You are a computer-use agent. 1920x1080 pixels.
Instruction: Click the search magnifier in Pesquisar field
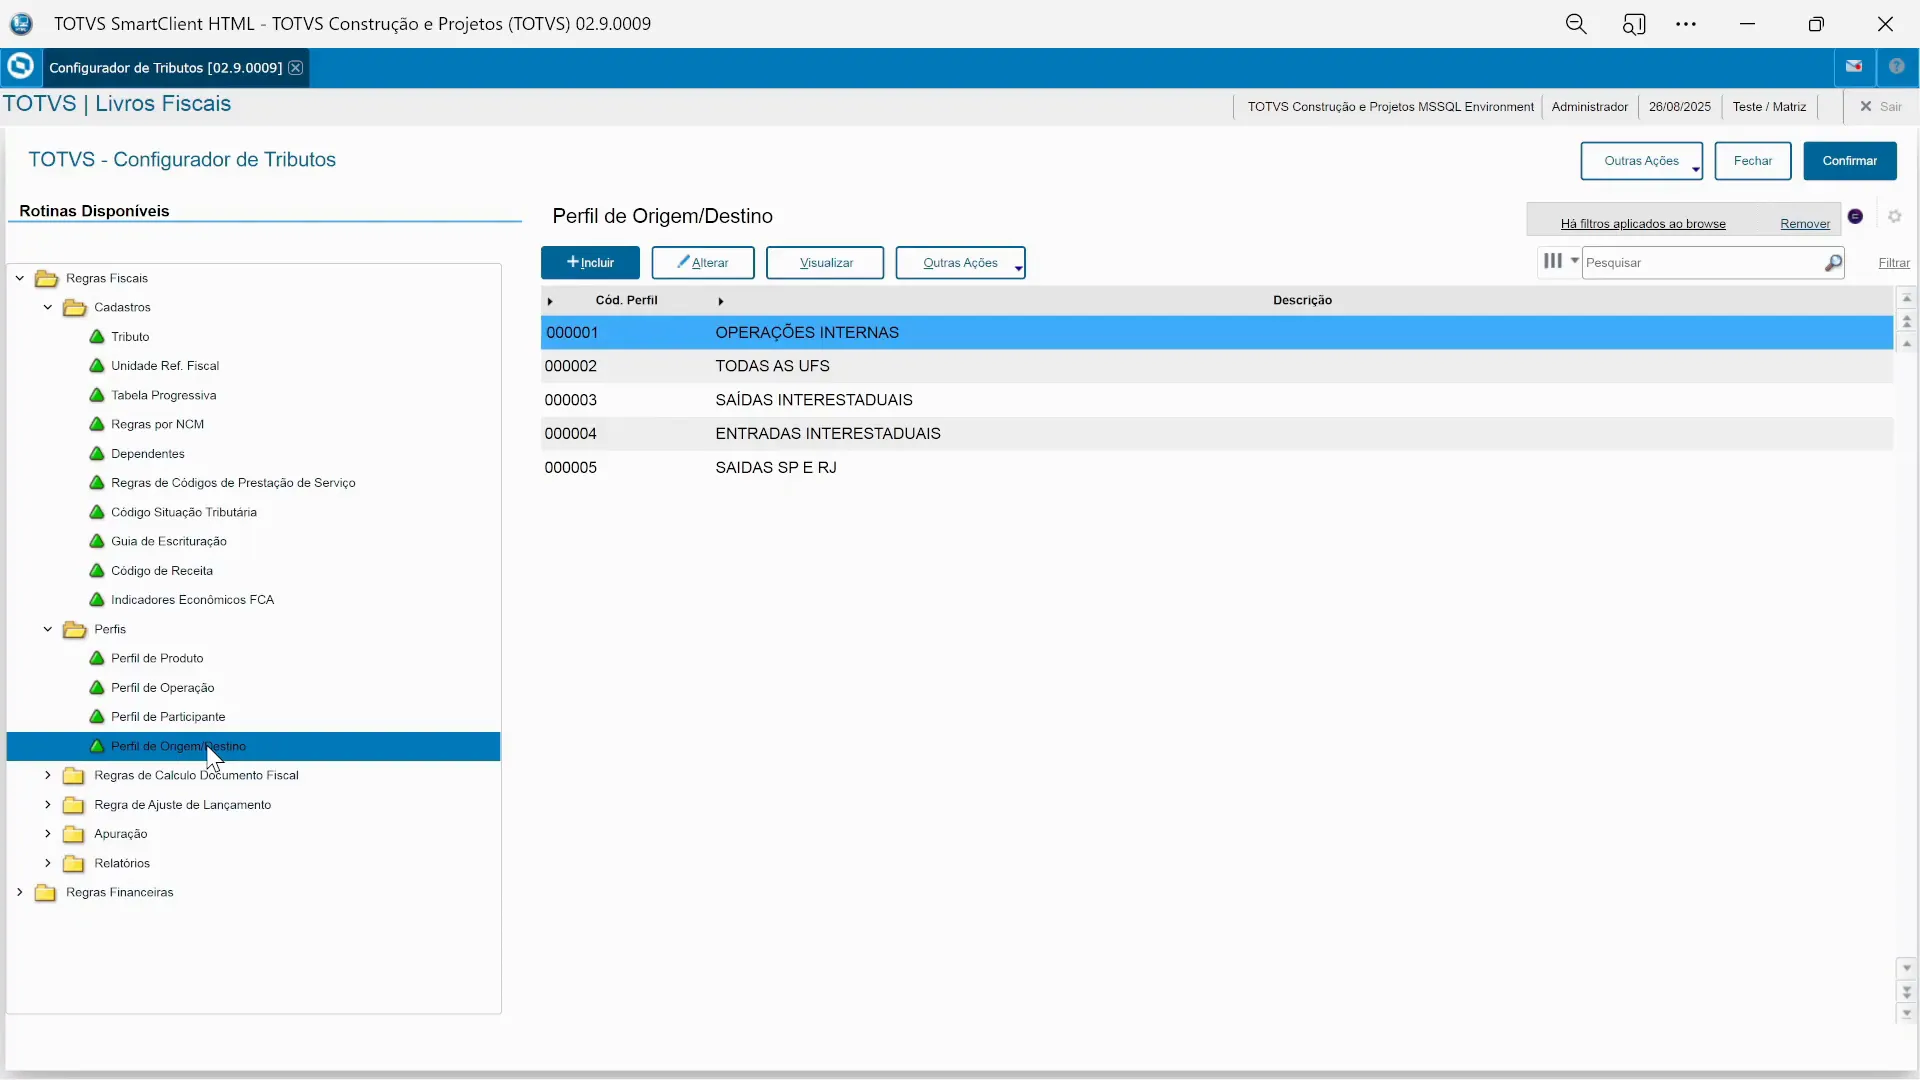(x=1833, y=262)
